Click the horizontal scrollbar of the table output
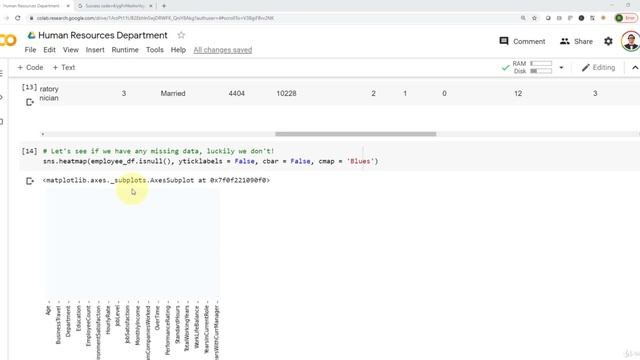The height and width of the screenshot is (360, 640). click(356, 134)
